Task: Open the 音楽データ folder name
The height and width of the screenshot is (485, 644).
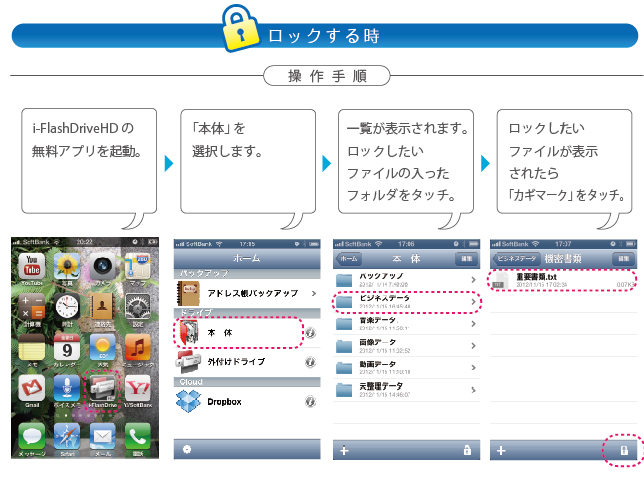Action: point(378,320)
